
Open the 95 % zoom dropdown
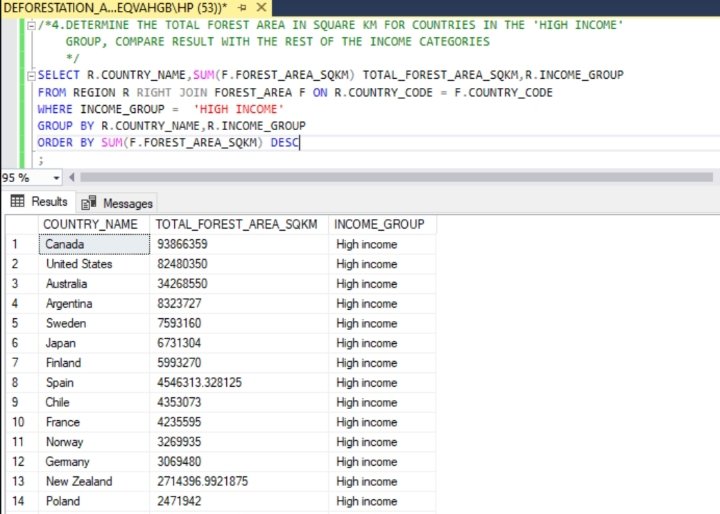pos(56,178)
